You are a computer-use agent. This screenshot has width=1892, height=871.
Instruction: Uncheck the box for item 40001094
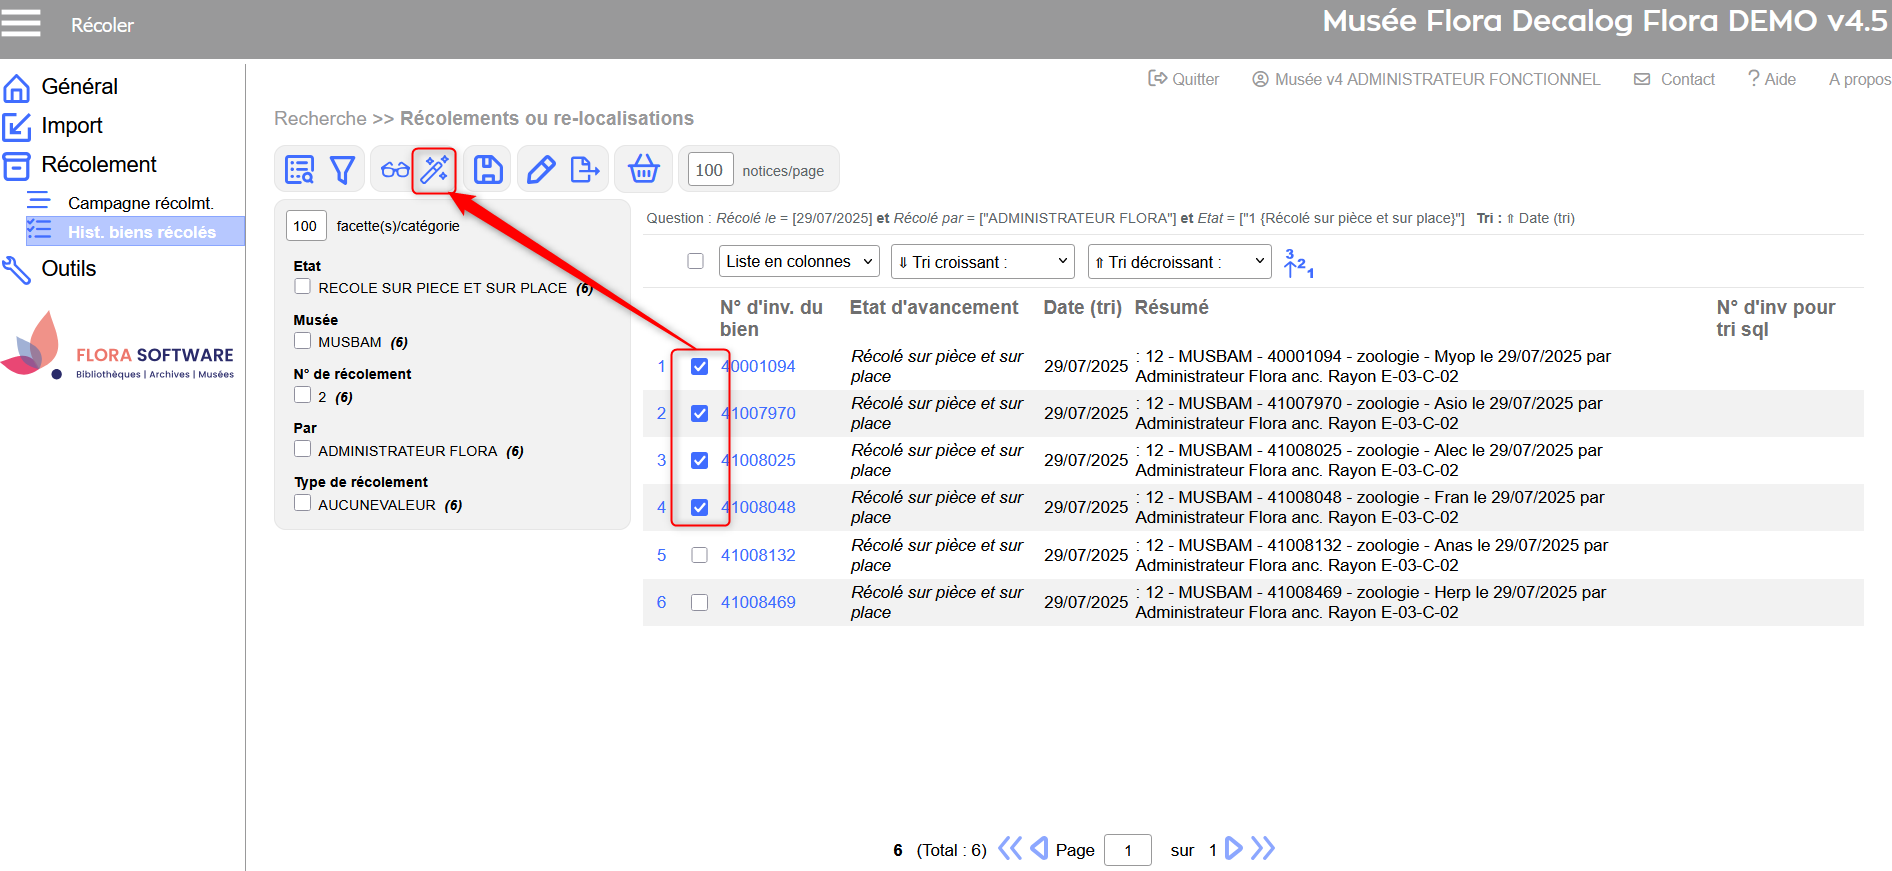click(x=699, y=366)
